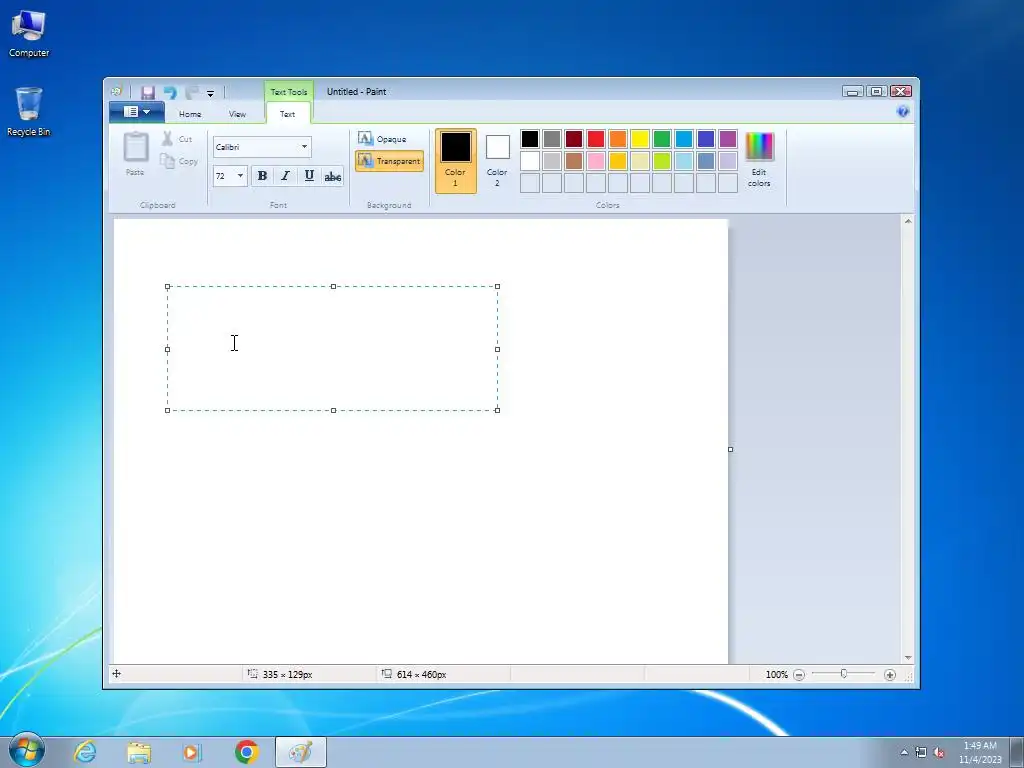Pick the red color swatch

click(596, 138)
